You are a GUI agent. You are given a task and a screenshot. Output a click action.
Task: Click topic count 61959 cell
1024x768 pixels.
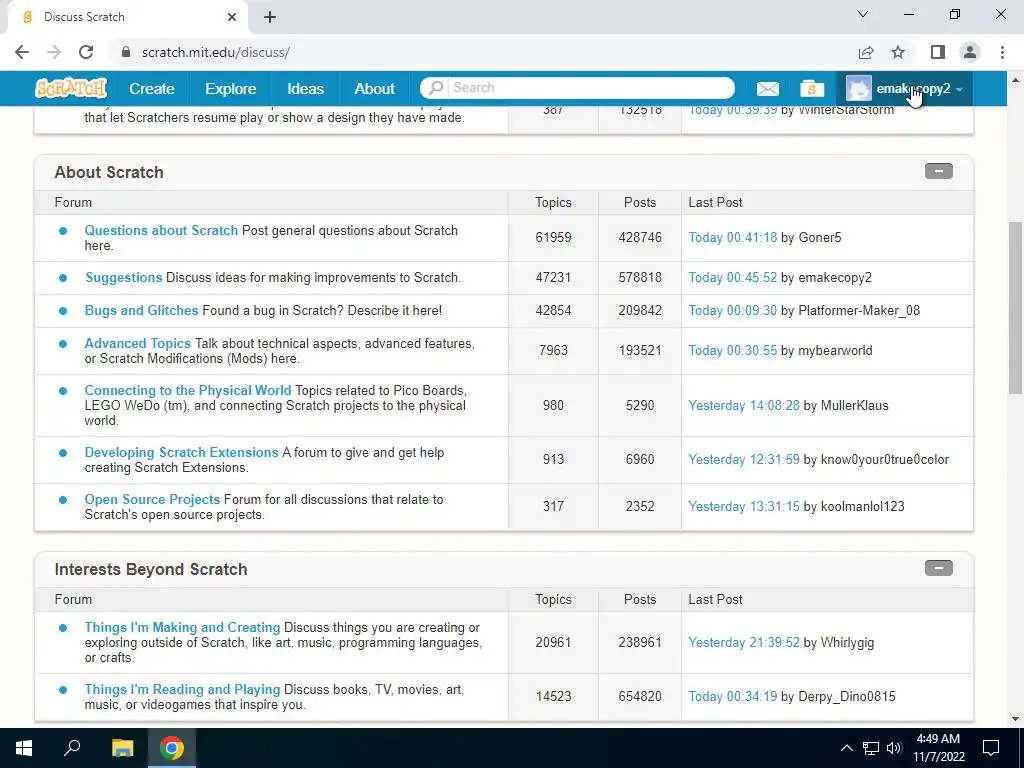click(553, 238)
